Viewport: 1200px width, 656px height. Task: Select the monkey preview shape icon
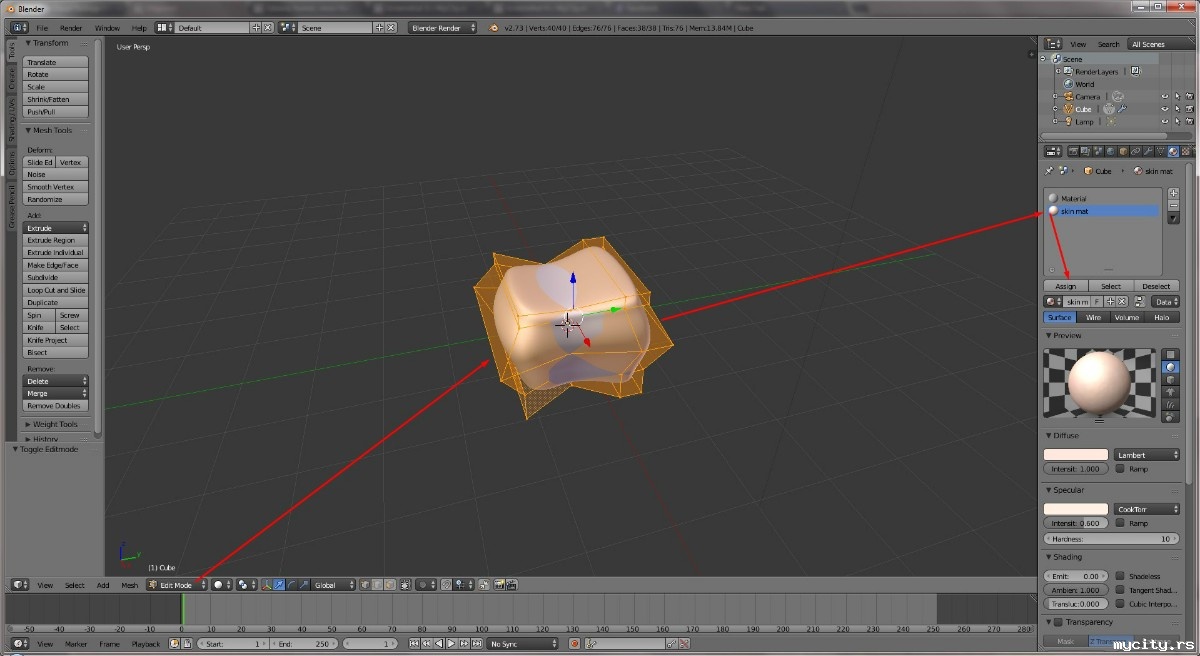(1171, 392)
